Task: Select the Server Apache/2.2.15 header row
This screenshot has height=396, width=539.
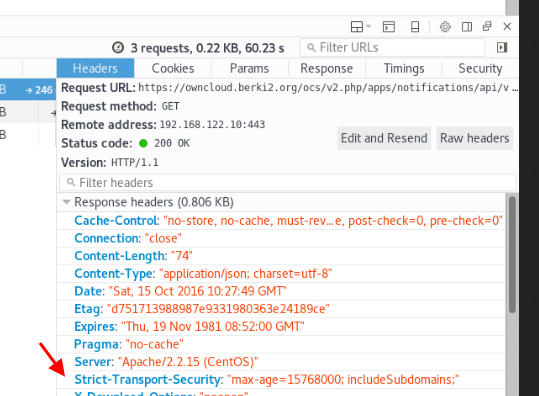Action: click(x=281, y=362)
